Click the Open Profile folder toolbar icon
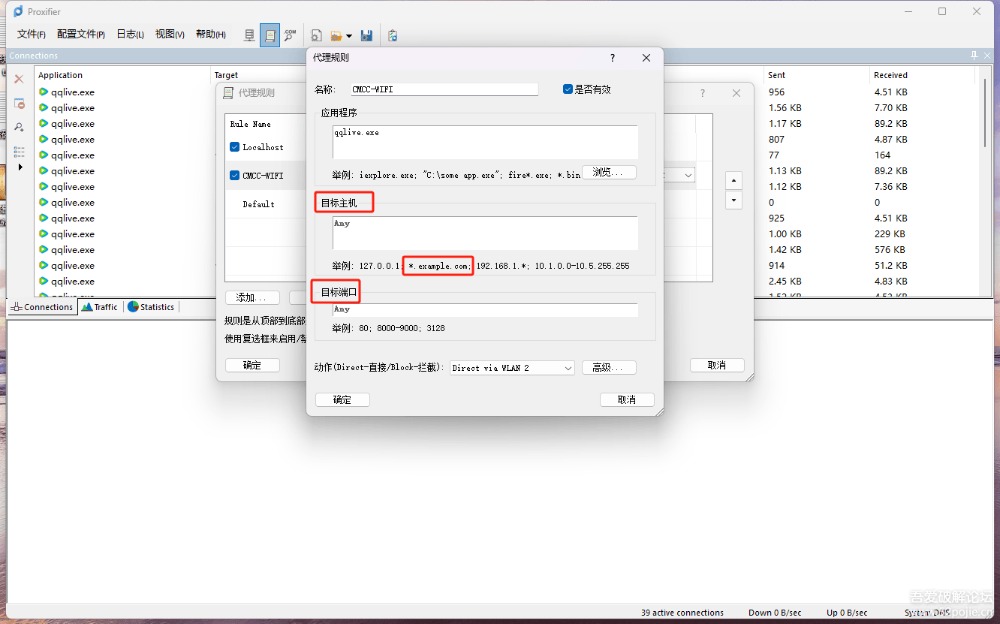The image size is (1000, 624). 336,36
